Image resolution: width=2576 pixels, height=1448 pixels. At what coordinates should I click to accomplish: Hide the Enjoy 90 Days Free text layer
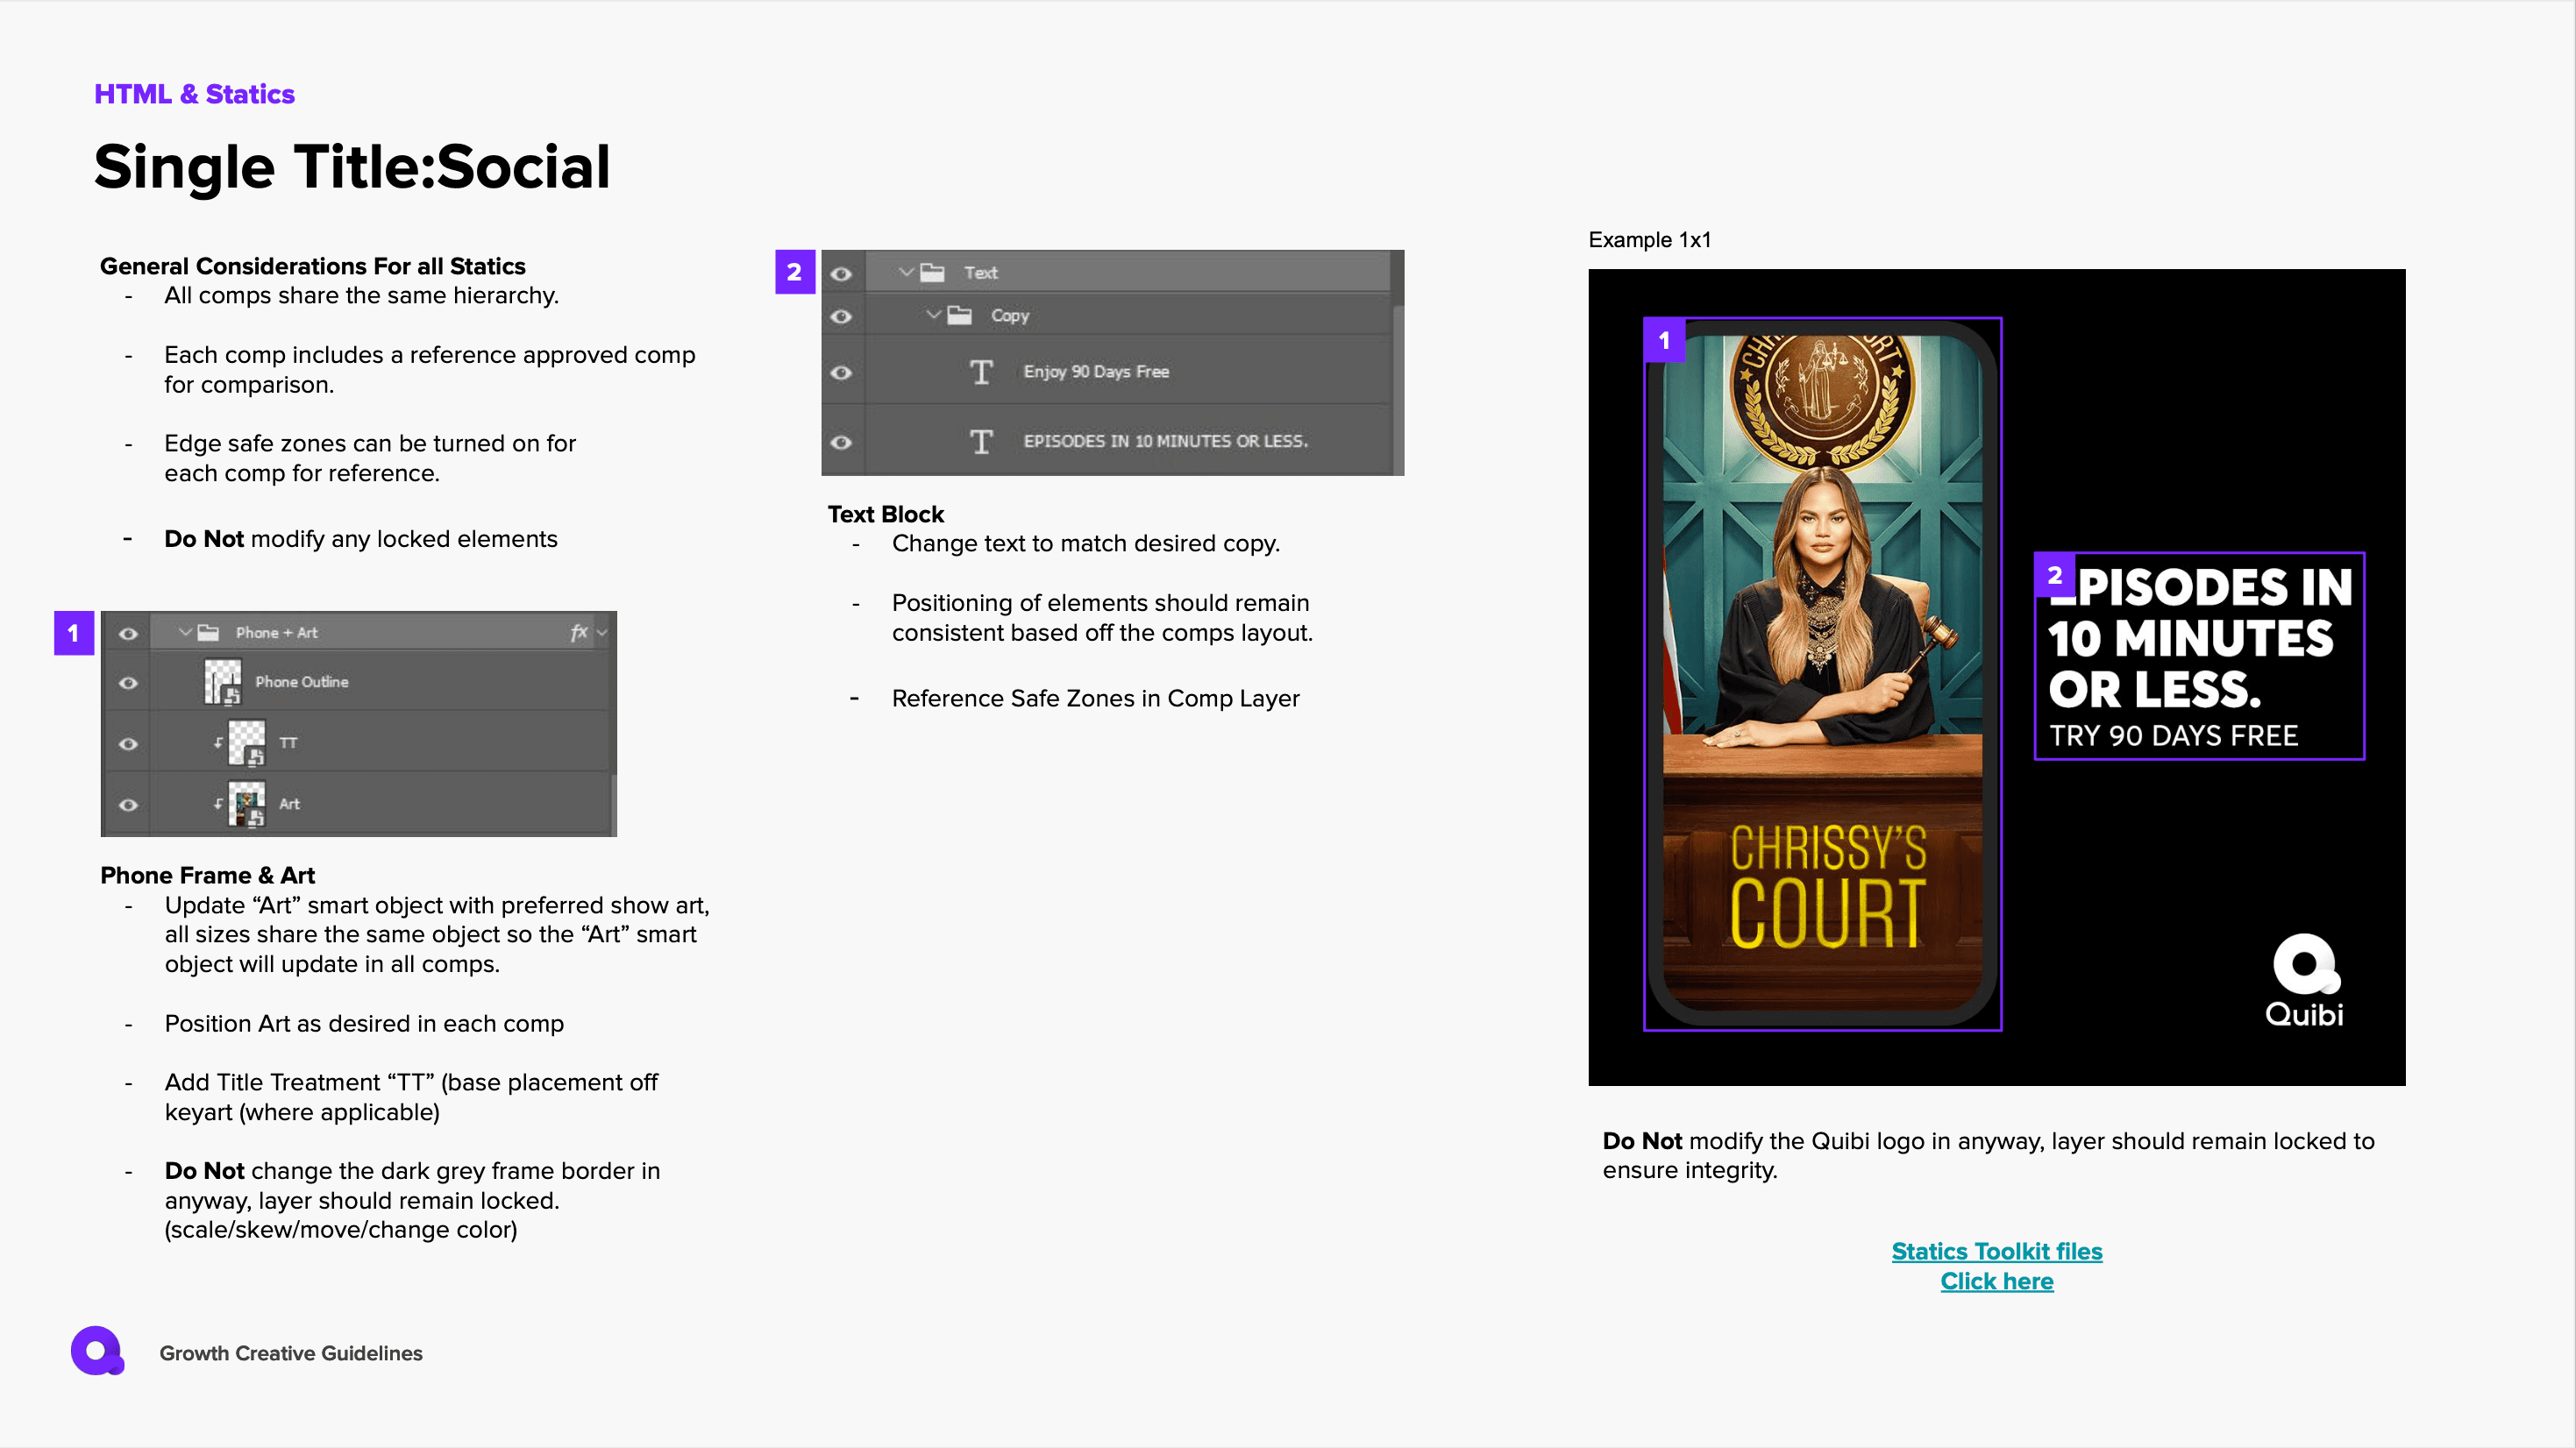(841, 373)
